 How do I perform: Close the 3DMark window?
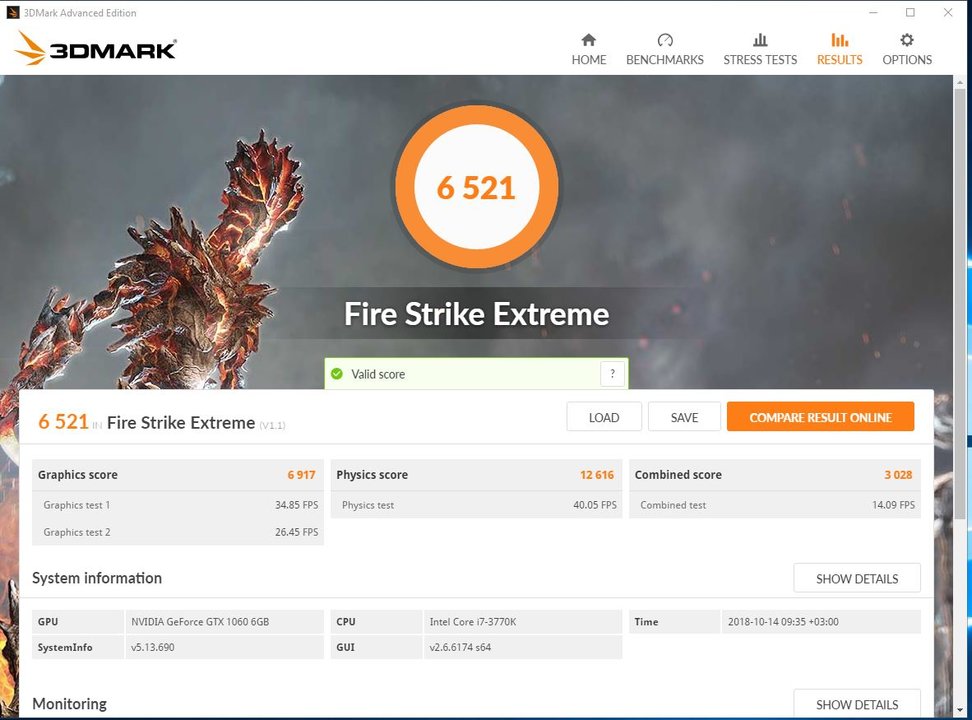click(x=948, y=12)
